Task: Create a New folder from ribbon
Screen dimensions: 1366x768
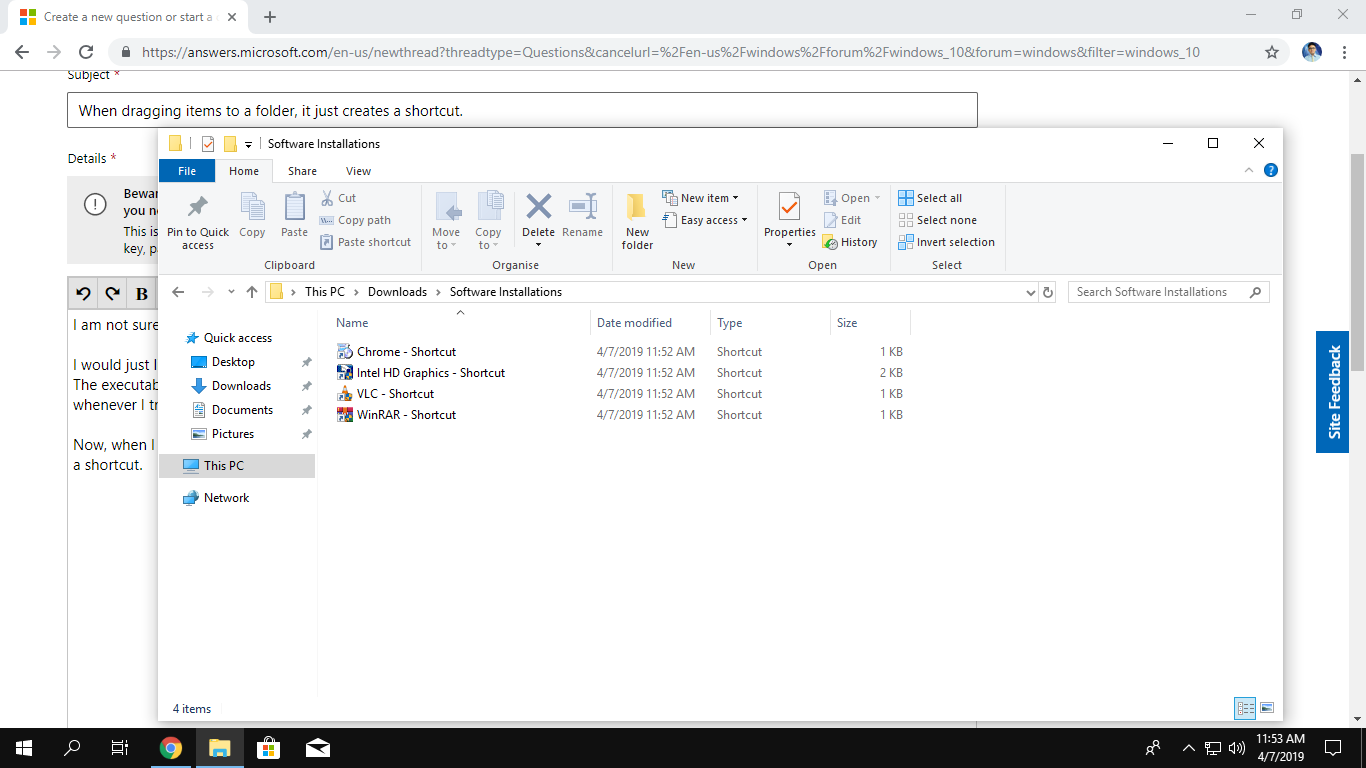Action: [x=637, y=221]
